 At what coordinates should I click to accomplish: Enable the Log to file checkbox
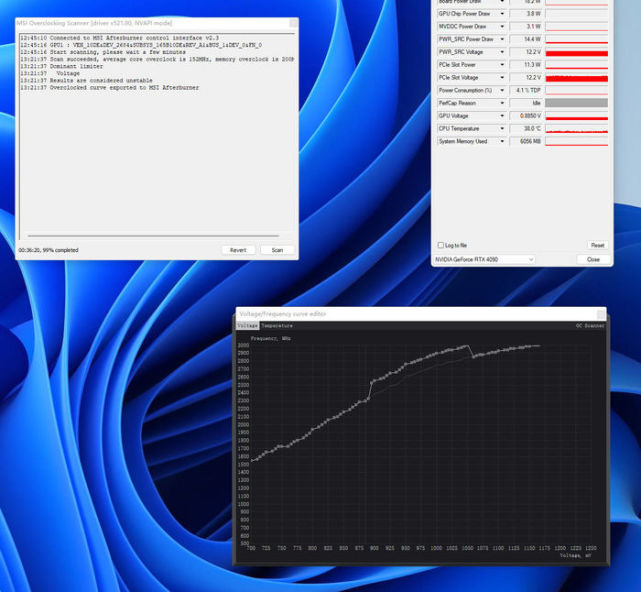click(441, 245)
